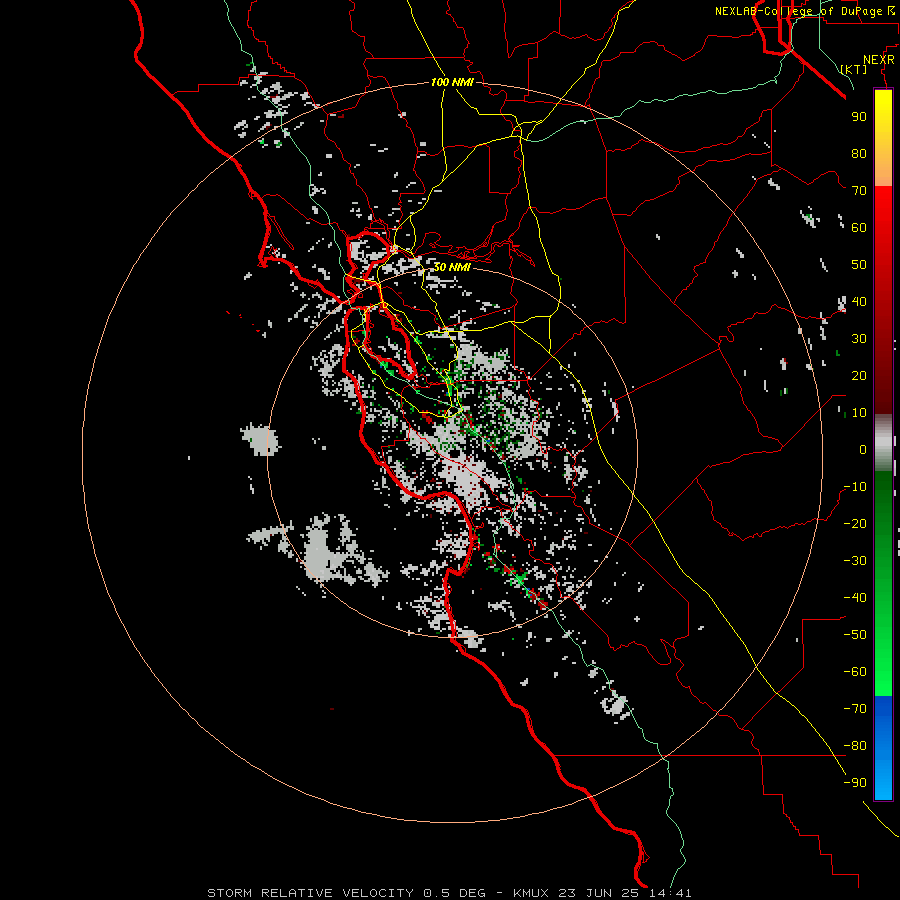Image resolution: width=900 pixels, height=900 pixels.
Task: Click the 0 value on the velocity scale
Action: 863,450
